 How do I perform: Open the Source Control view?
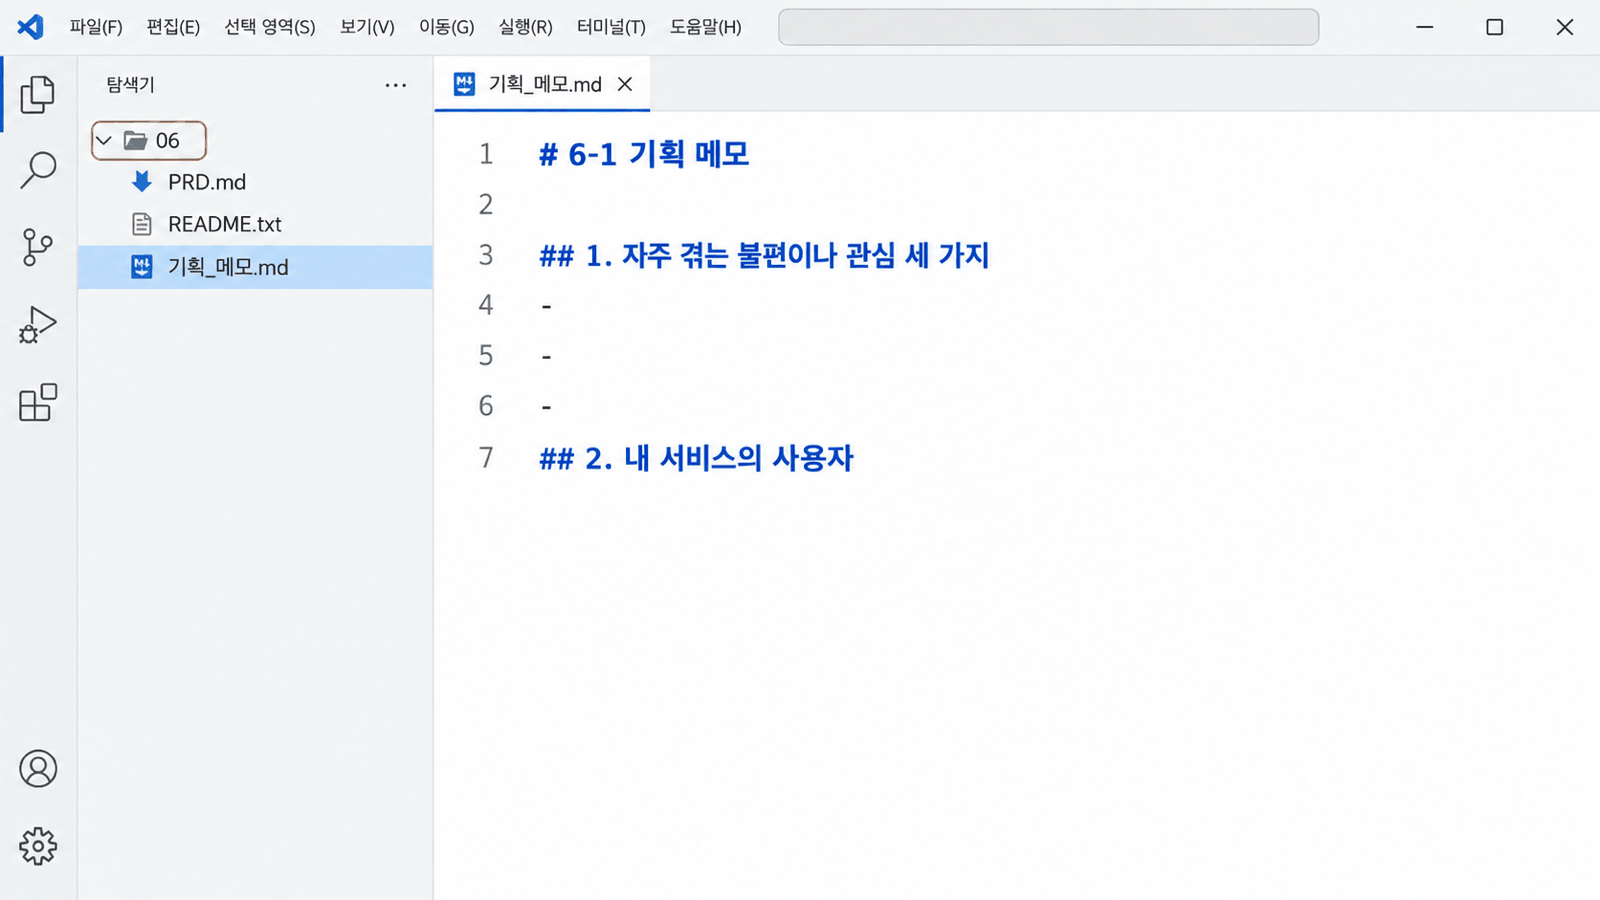tap(38, 247)
